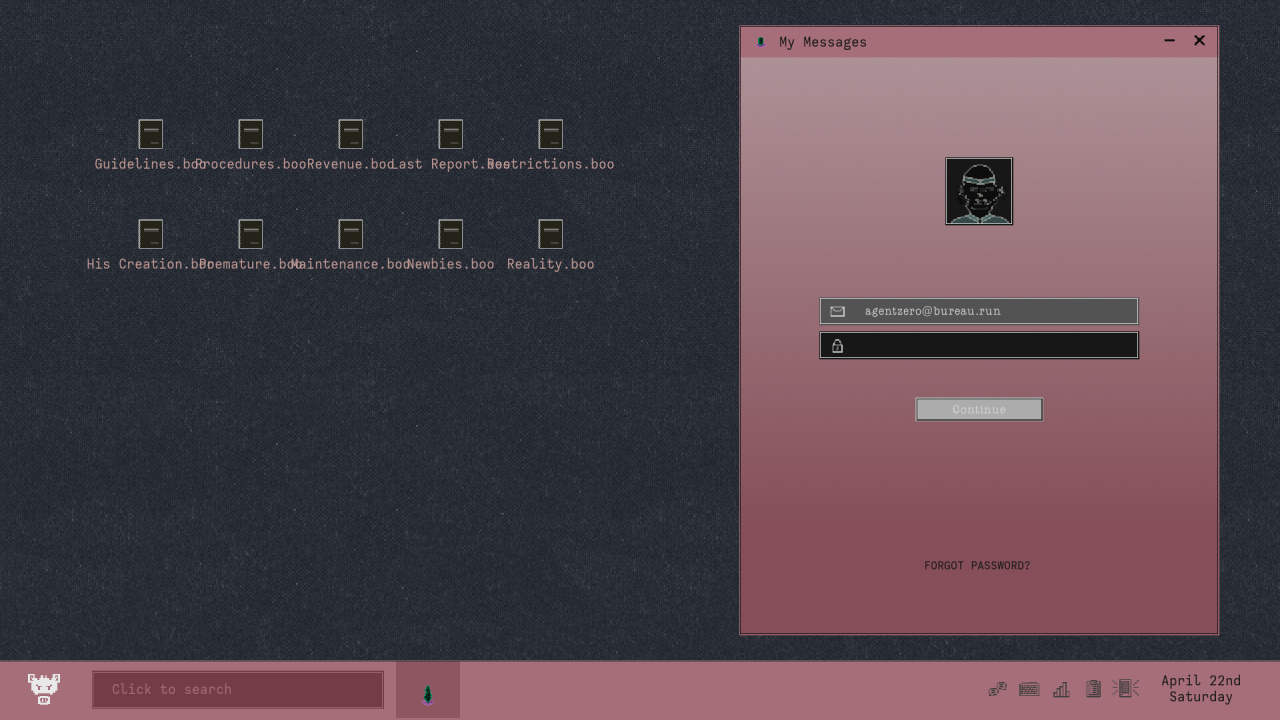Open the Last Report.boo file
The width and height of the screenshot is (1280, 720).
click(x=450, y=134)
